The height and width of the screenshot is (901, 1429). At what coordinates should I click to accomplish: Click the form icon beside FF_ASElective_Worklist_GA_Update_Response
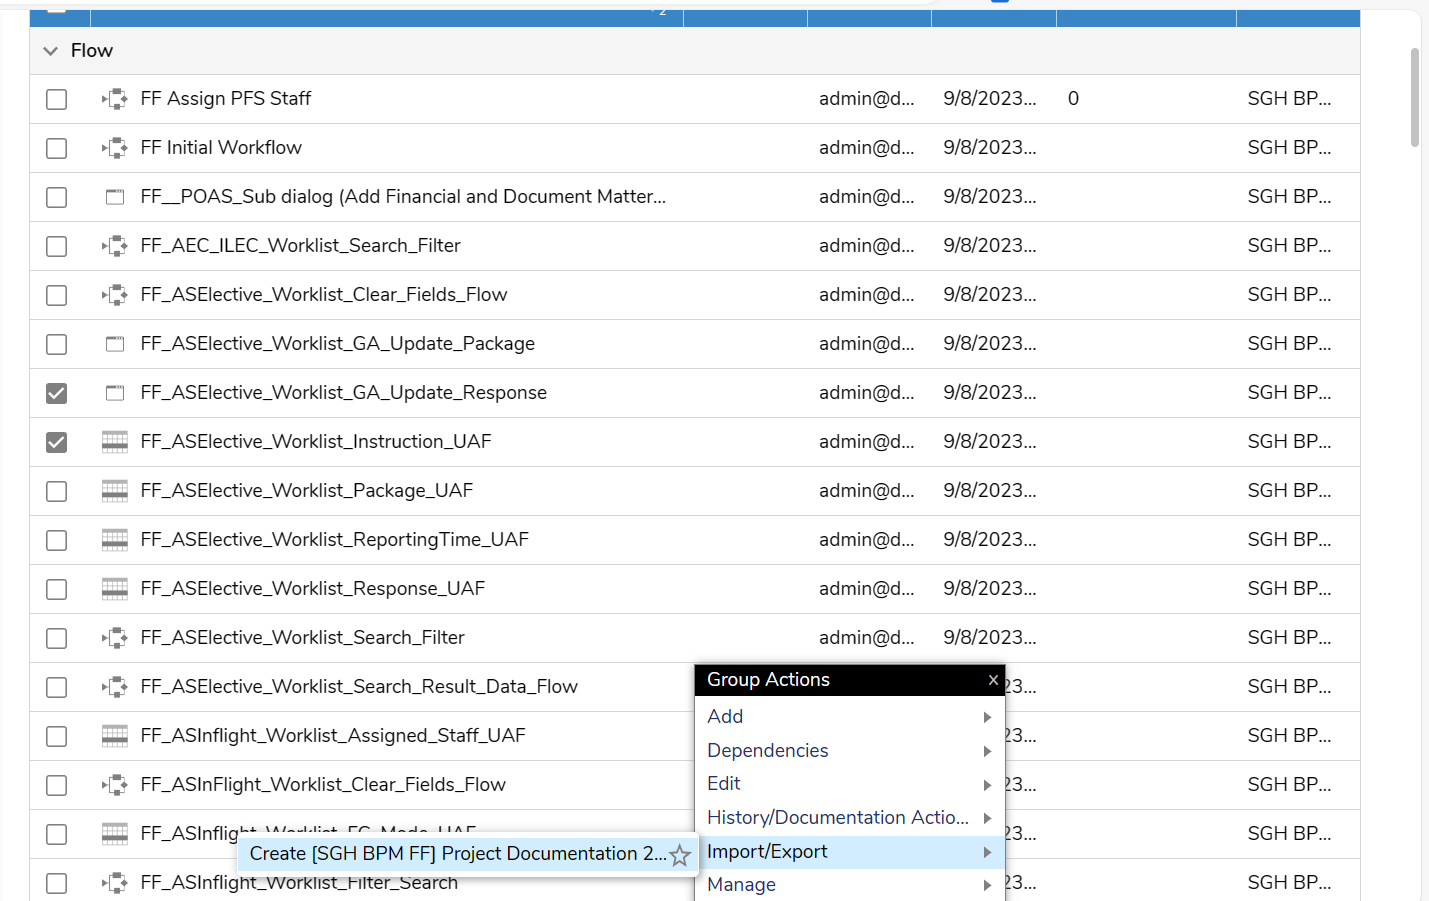pyautogui.click(x=115, y=393)
